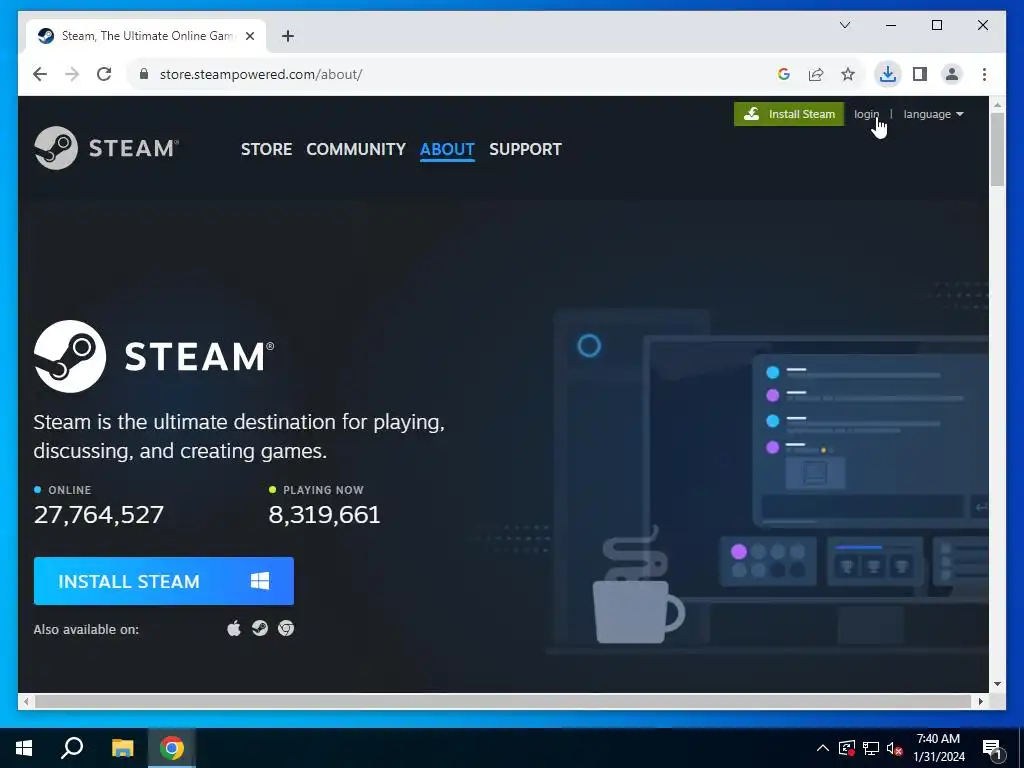Screen dimensions: 1024x768
Task: Click the scroll down arrow
Action: pyautogui.click(x=997, y=684)
